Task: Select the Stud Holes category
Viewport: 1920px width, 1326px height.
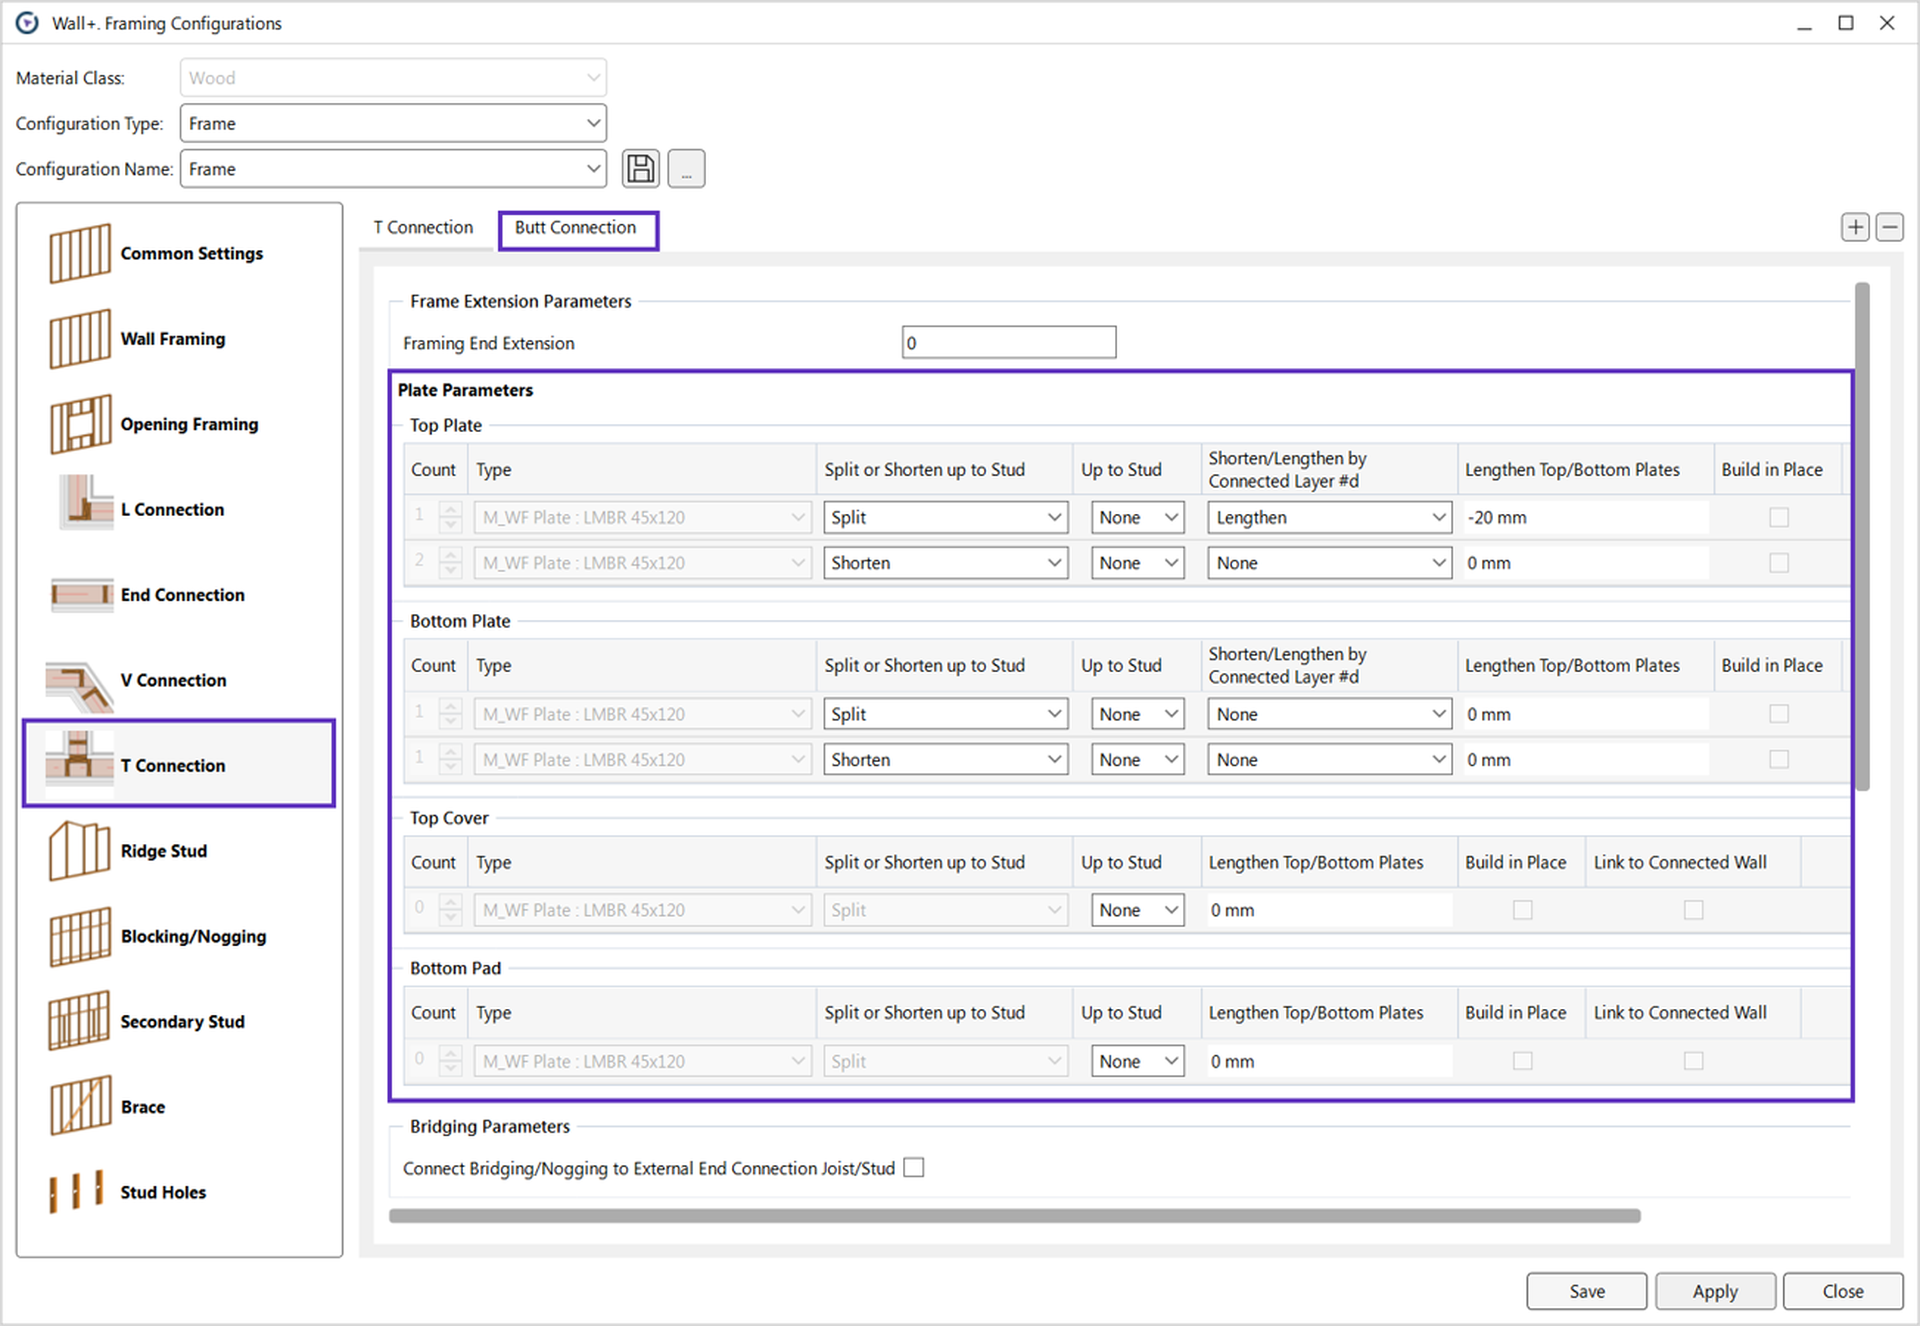Action: 162,1191
